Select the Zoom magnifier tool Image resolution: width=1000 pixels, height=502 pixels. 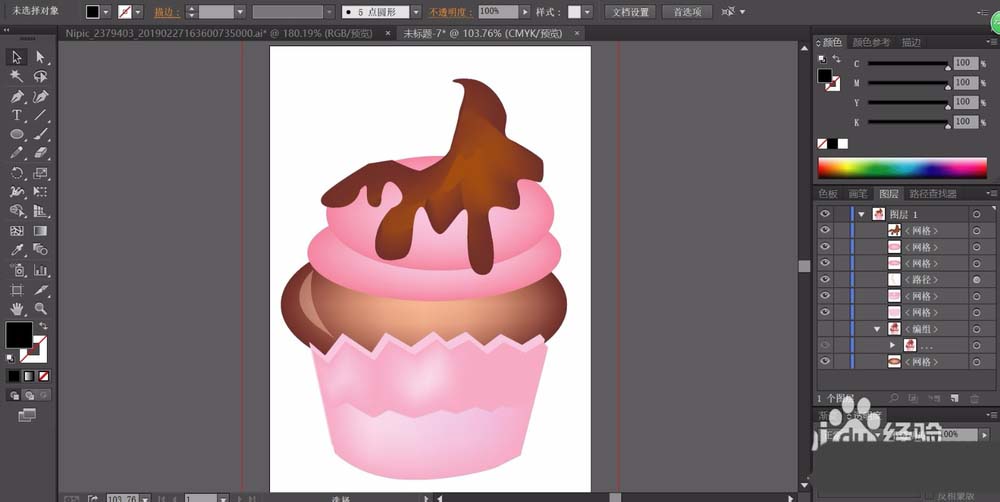(x=41, y=309)
